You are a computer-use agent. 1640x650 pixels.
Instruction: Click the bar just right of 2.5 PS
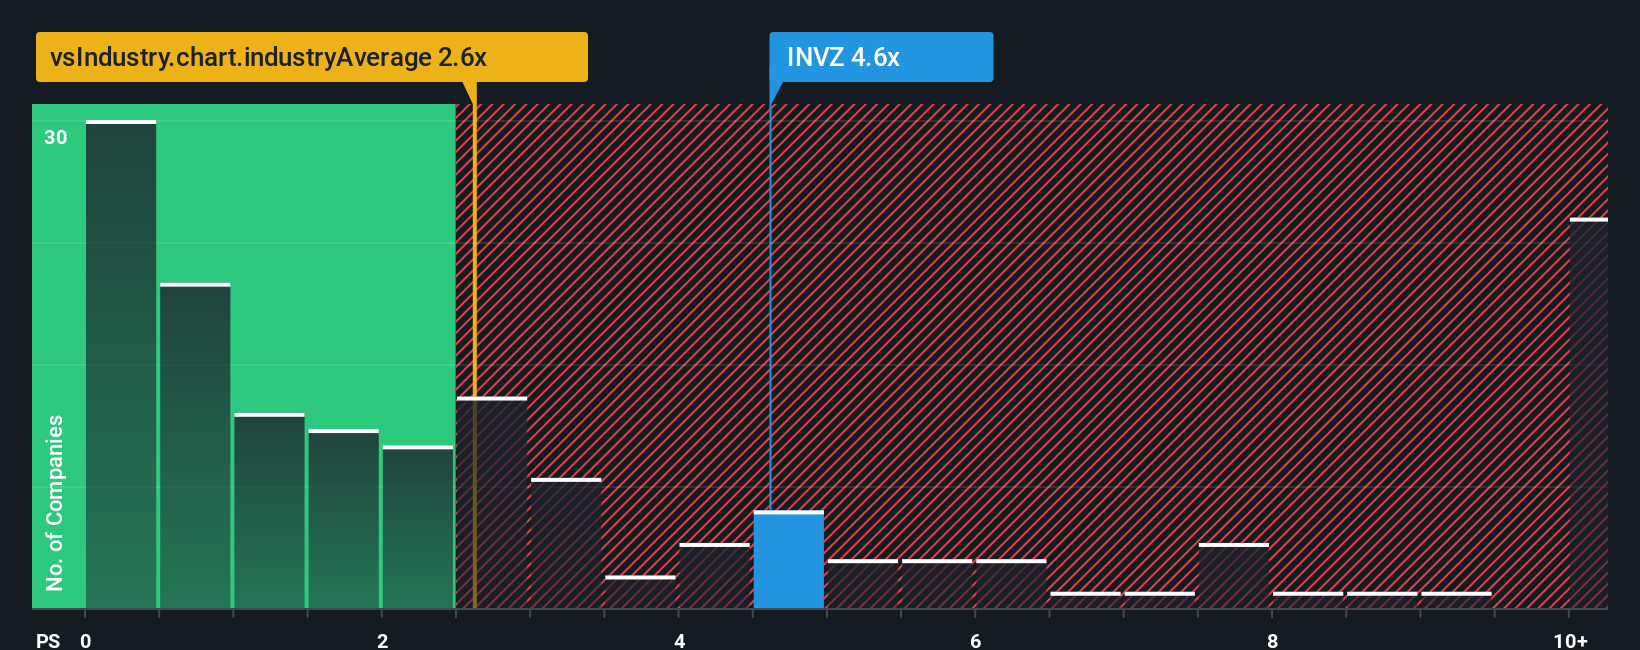492,503
